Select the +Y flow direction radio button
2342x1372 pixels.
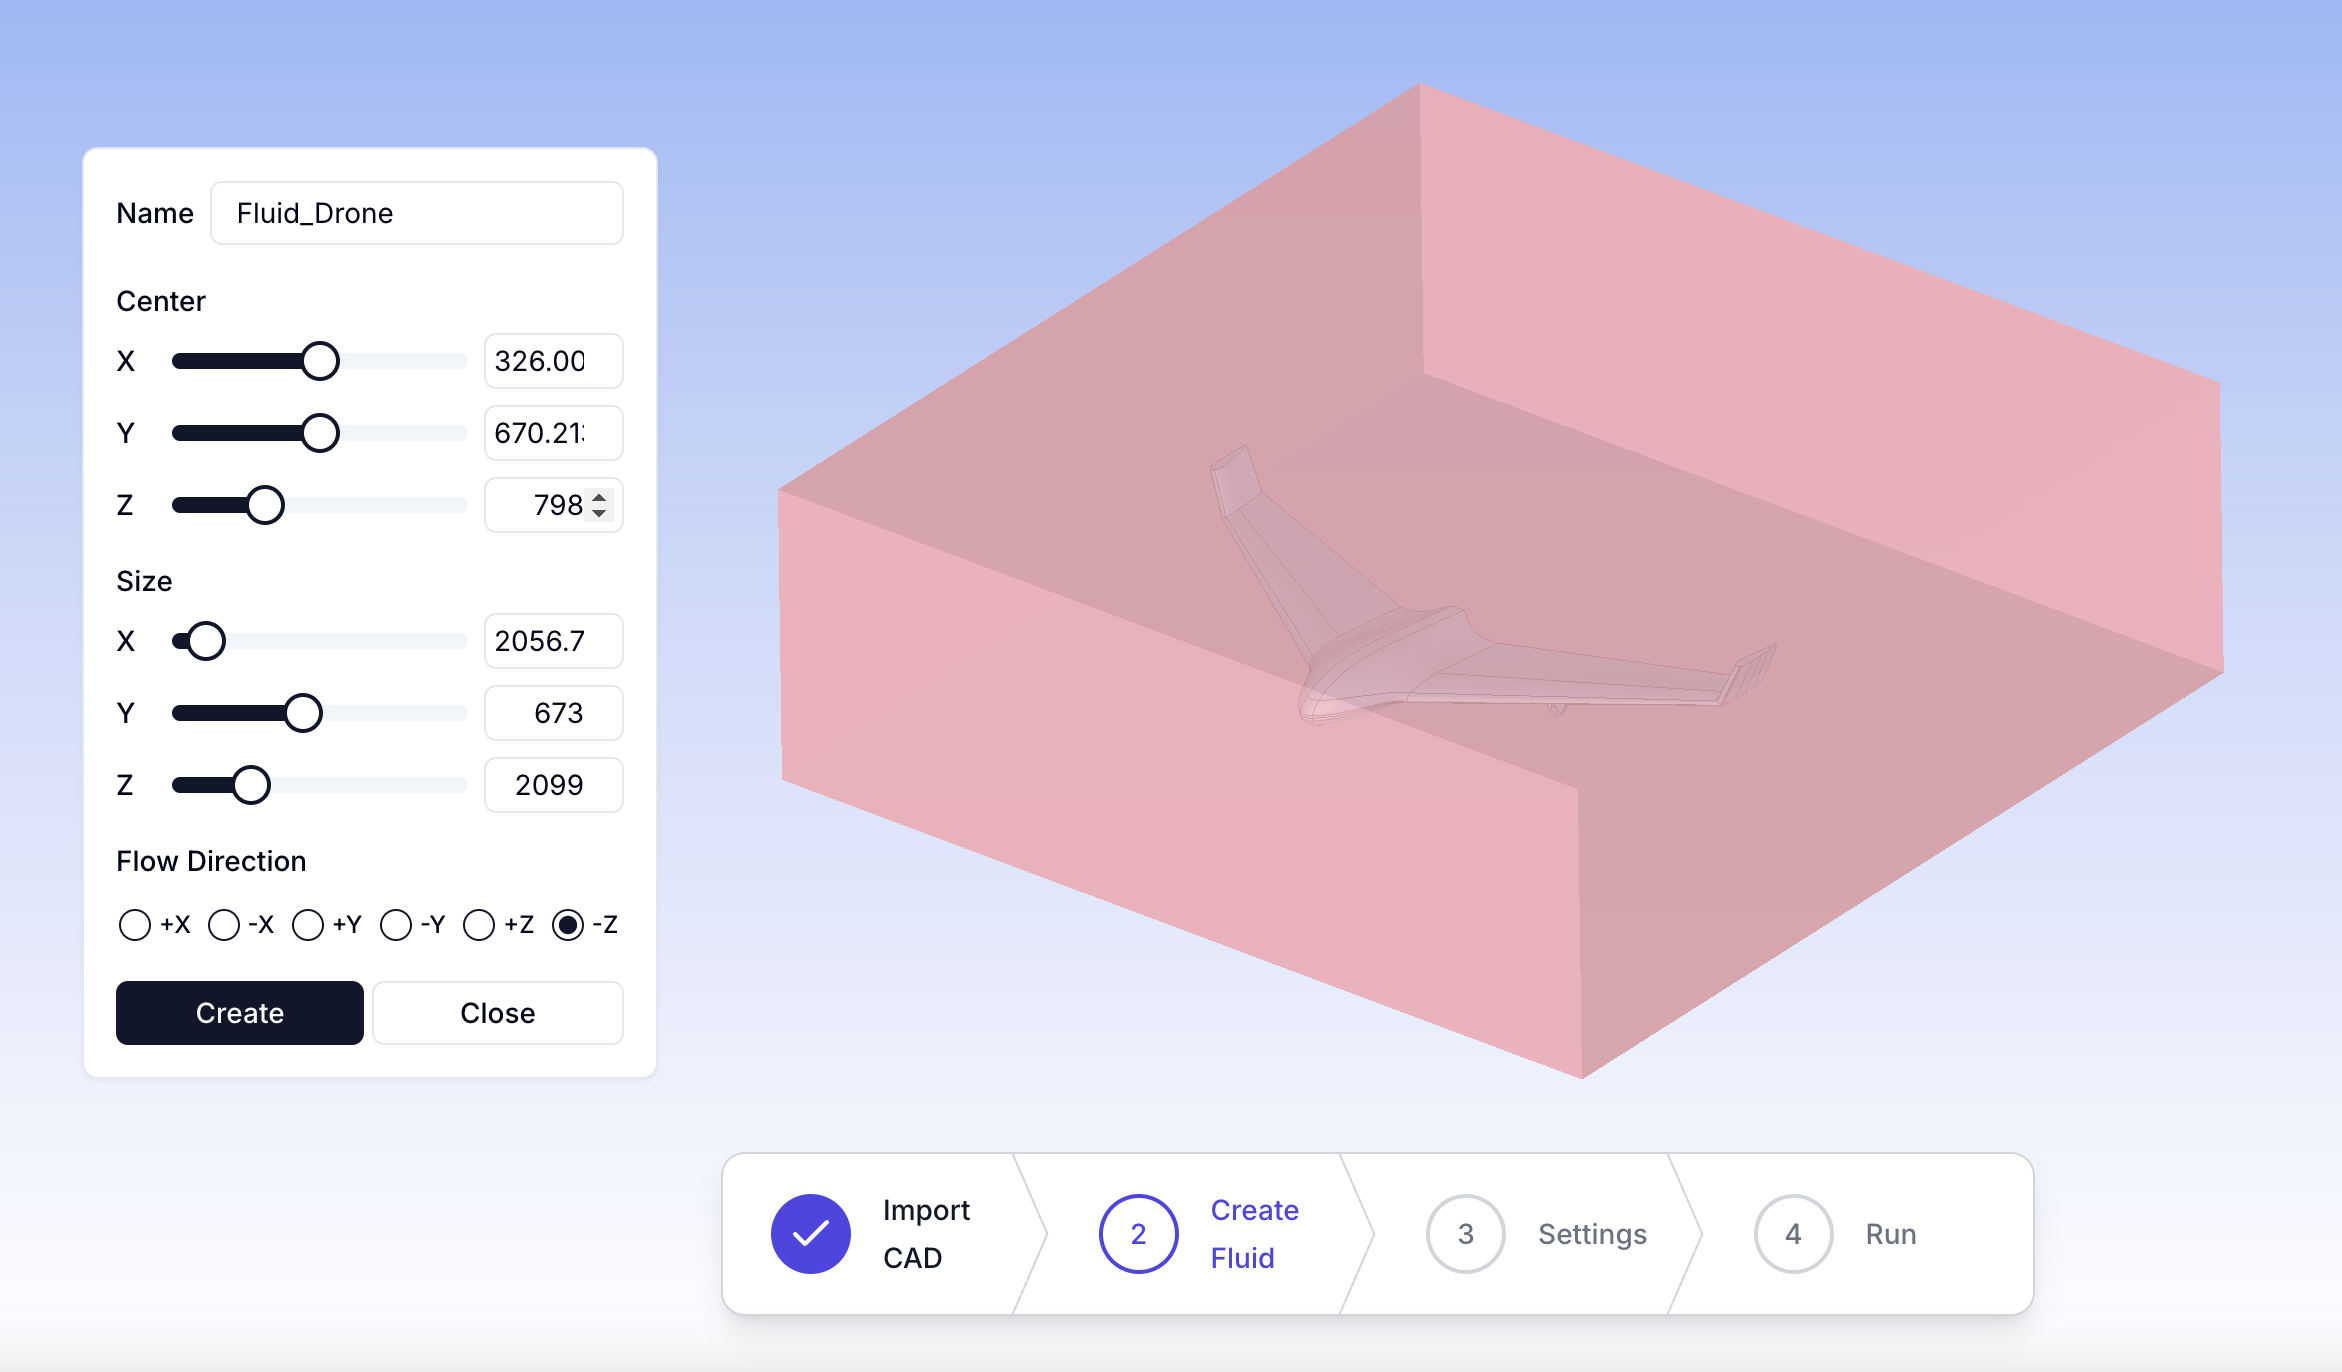308,925
